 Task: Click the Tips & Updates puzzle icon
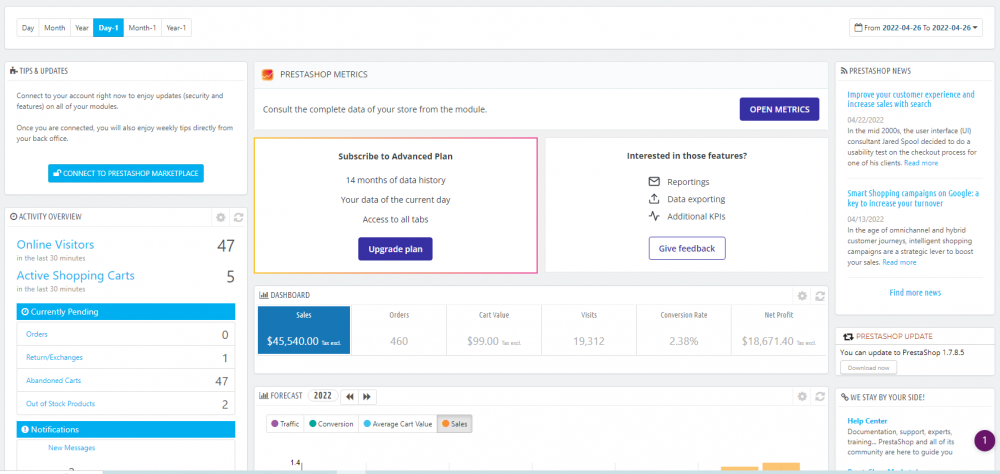[13, 71]
